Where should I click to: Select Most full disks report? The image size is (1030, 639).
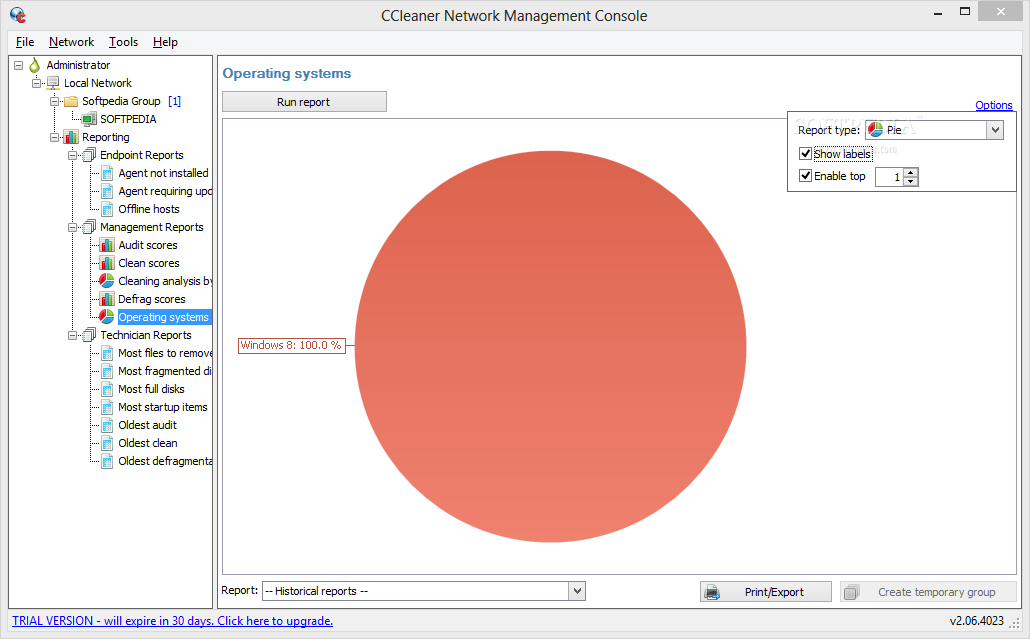coord(151,389)
